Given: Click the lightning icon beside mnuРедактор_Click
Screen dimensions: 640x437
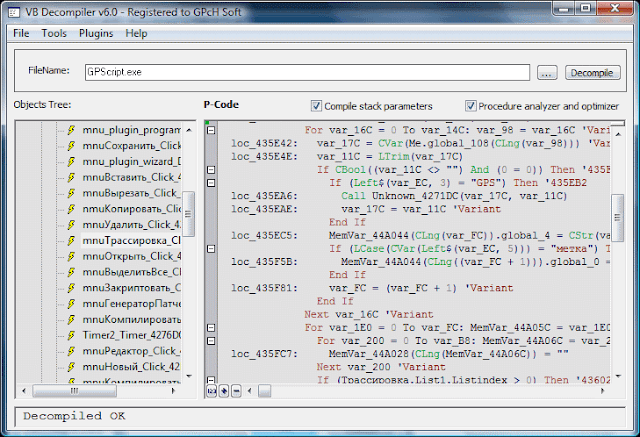Looking at the screenshot, I should (x=71, y=351).
